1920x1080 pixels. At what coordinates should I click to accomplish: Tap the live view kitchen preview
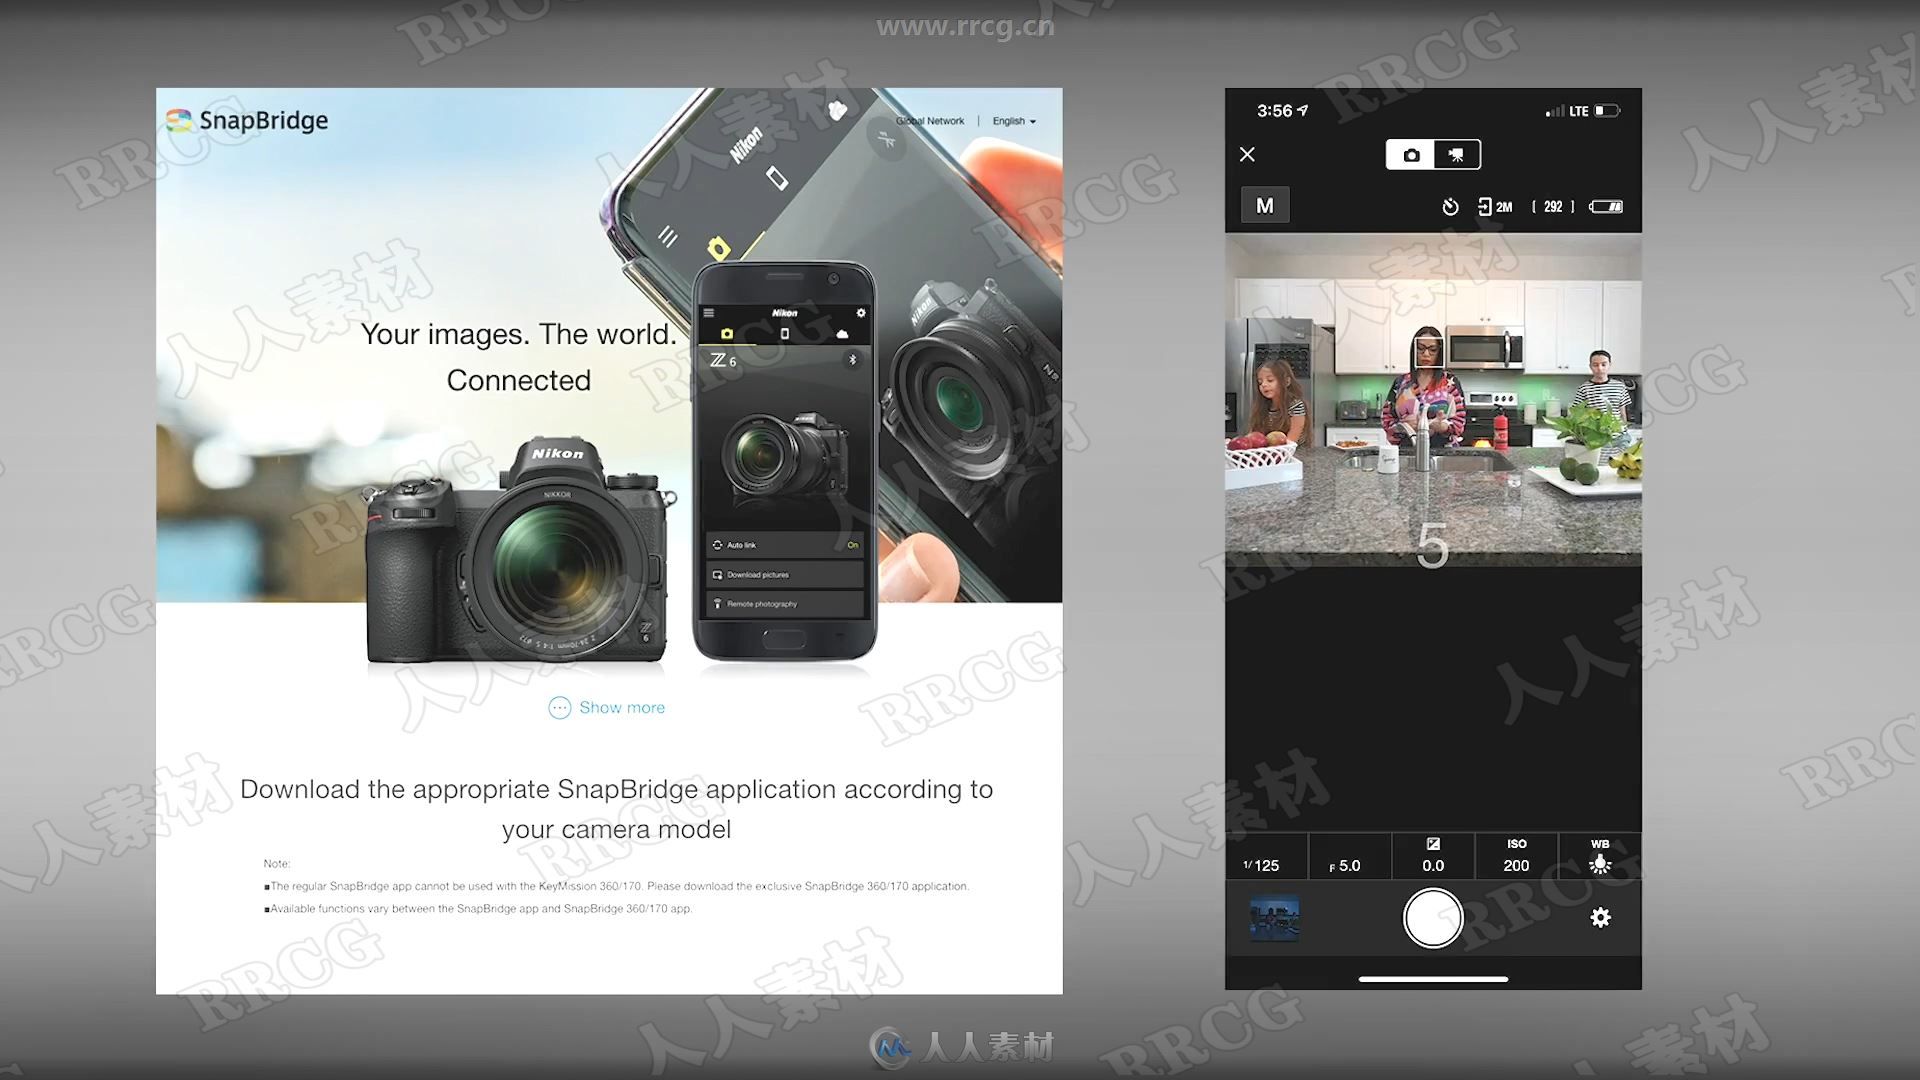coord(1433,400)
